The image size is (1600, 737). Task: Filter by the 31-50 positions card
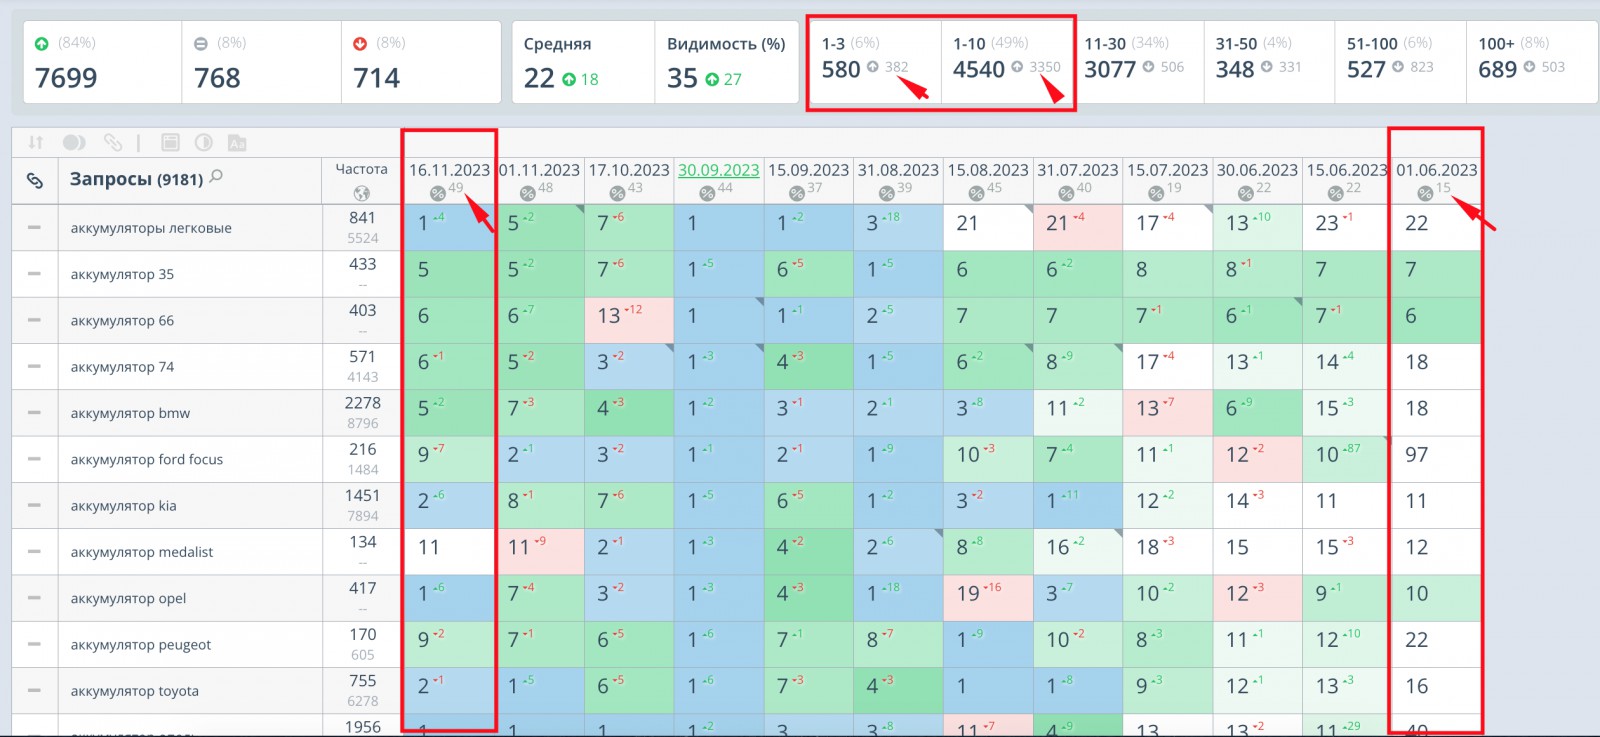1269,61
